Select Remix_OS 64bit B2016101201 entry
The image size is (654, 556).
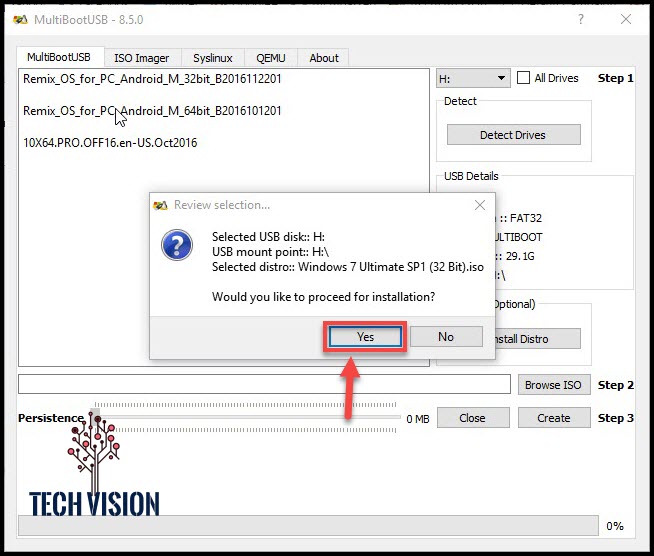(152, 111)
